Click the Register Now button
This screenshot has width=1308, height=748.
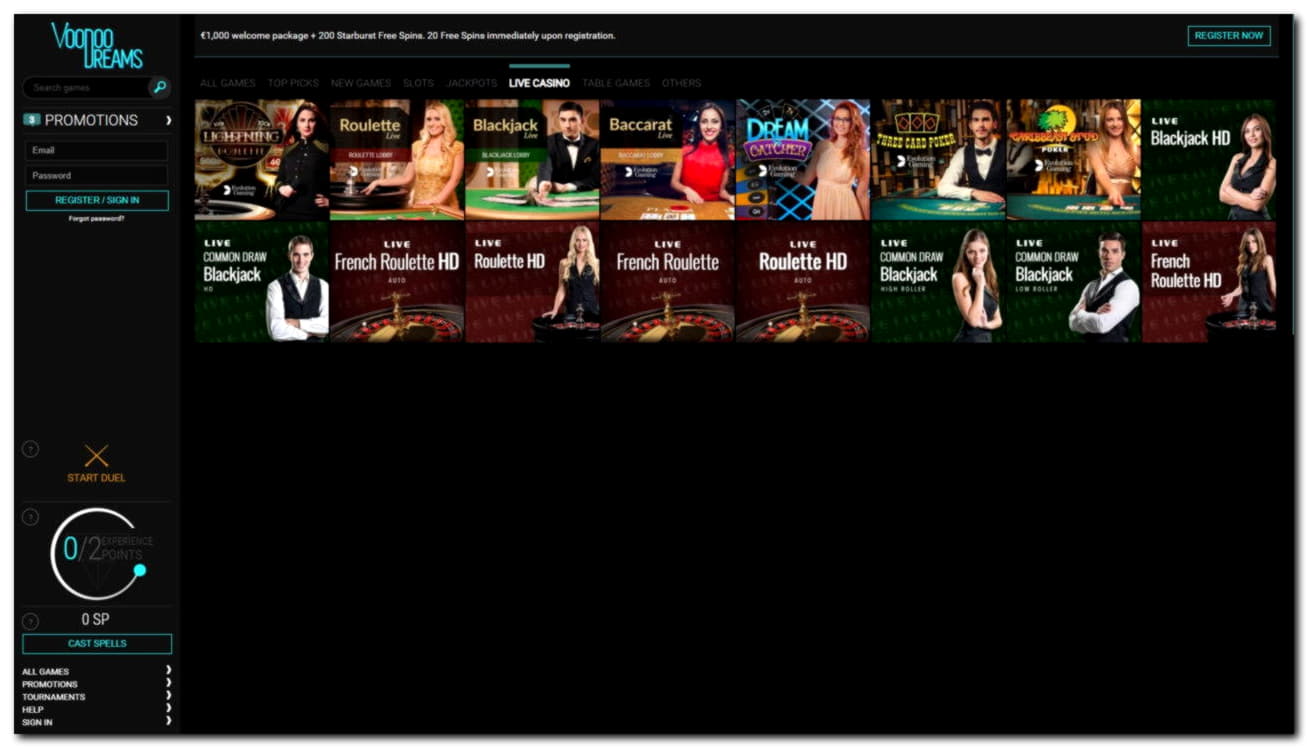coord(1229,36)
